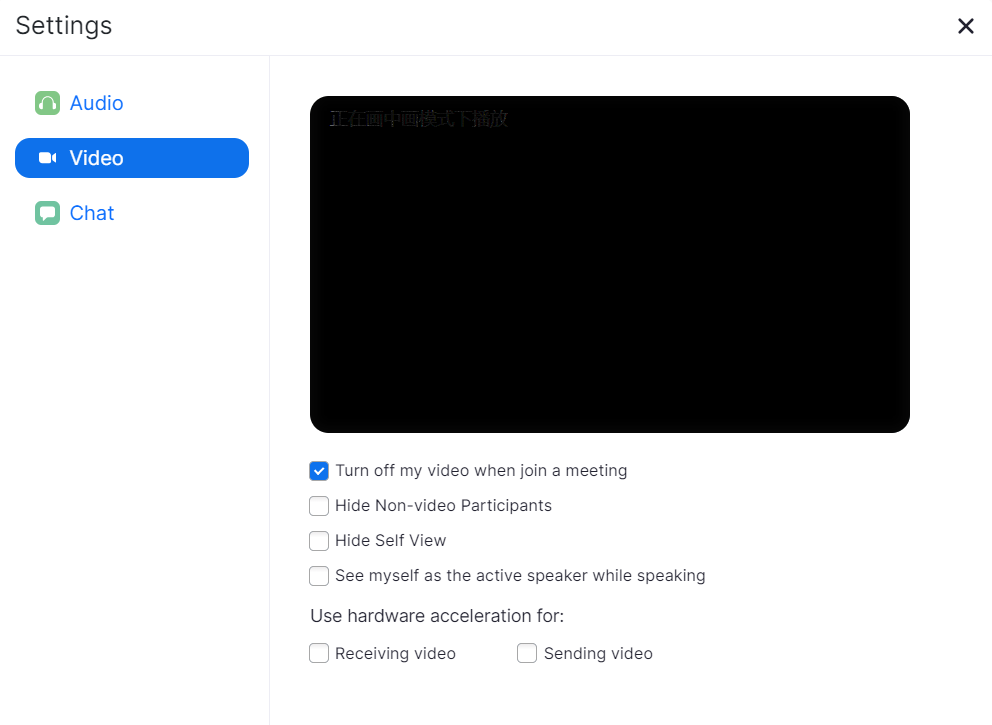Viewport: 992px width, 725px height.
Task: Select the Video settings section
Action: click(x=132, y=158)
